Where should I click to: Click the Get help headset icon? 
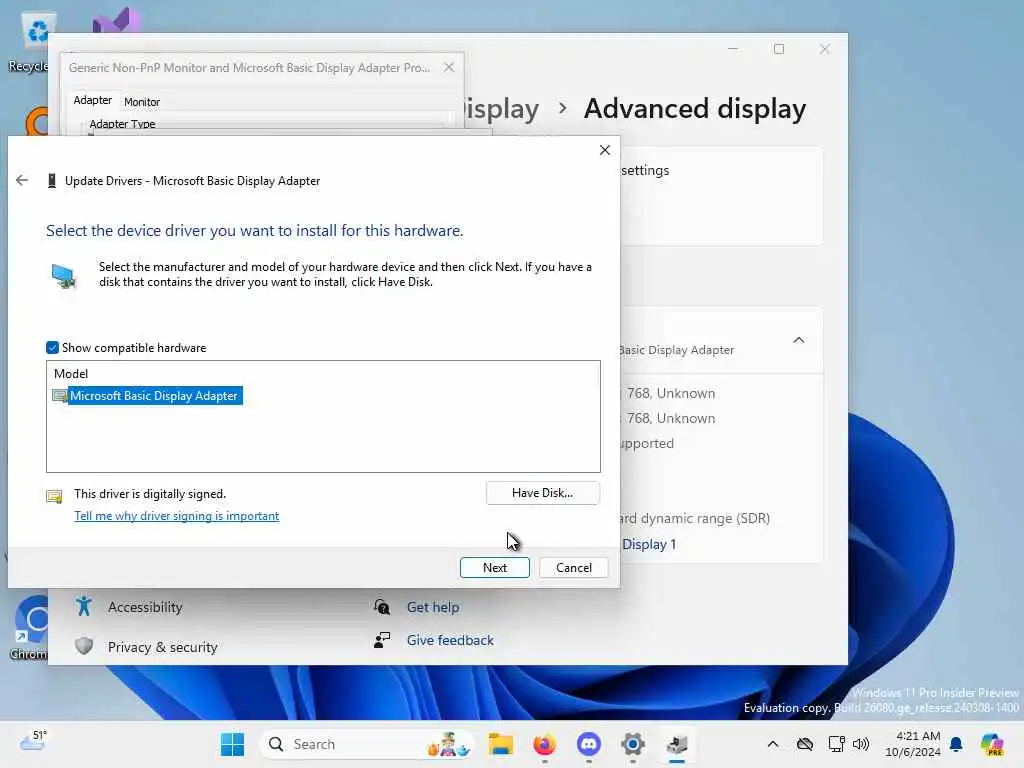(x=382, y=607)
